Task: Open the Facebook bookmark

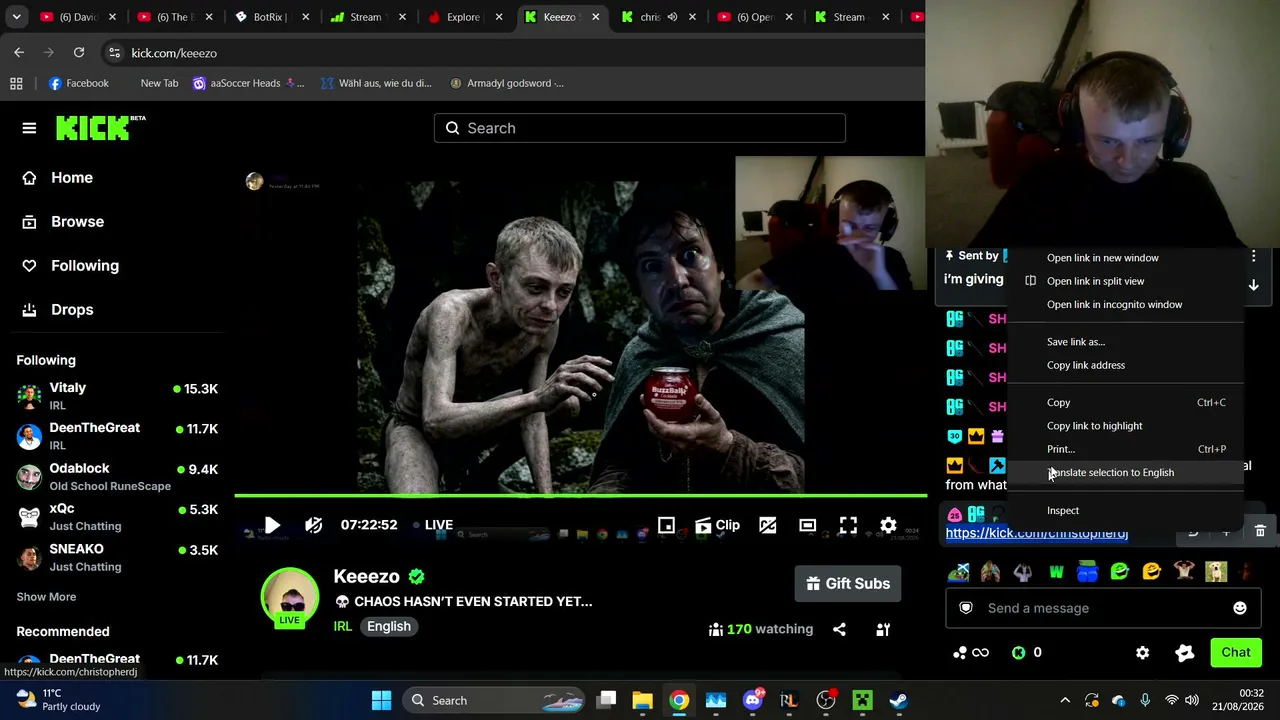Action: (x=79, y=83)
